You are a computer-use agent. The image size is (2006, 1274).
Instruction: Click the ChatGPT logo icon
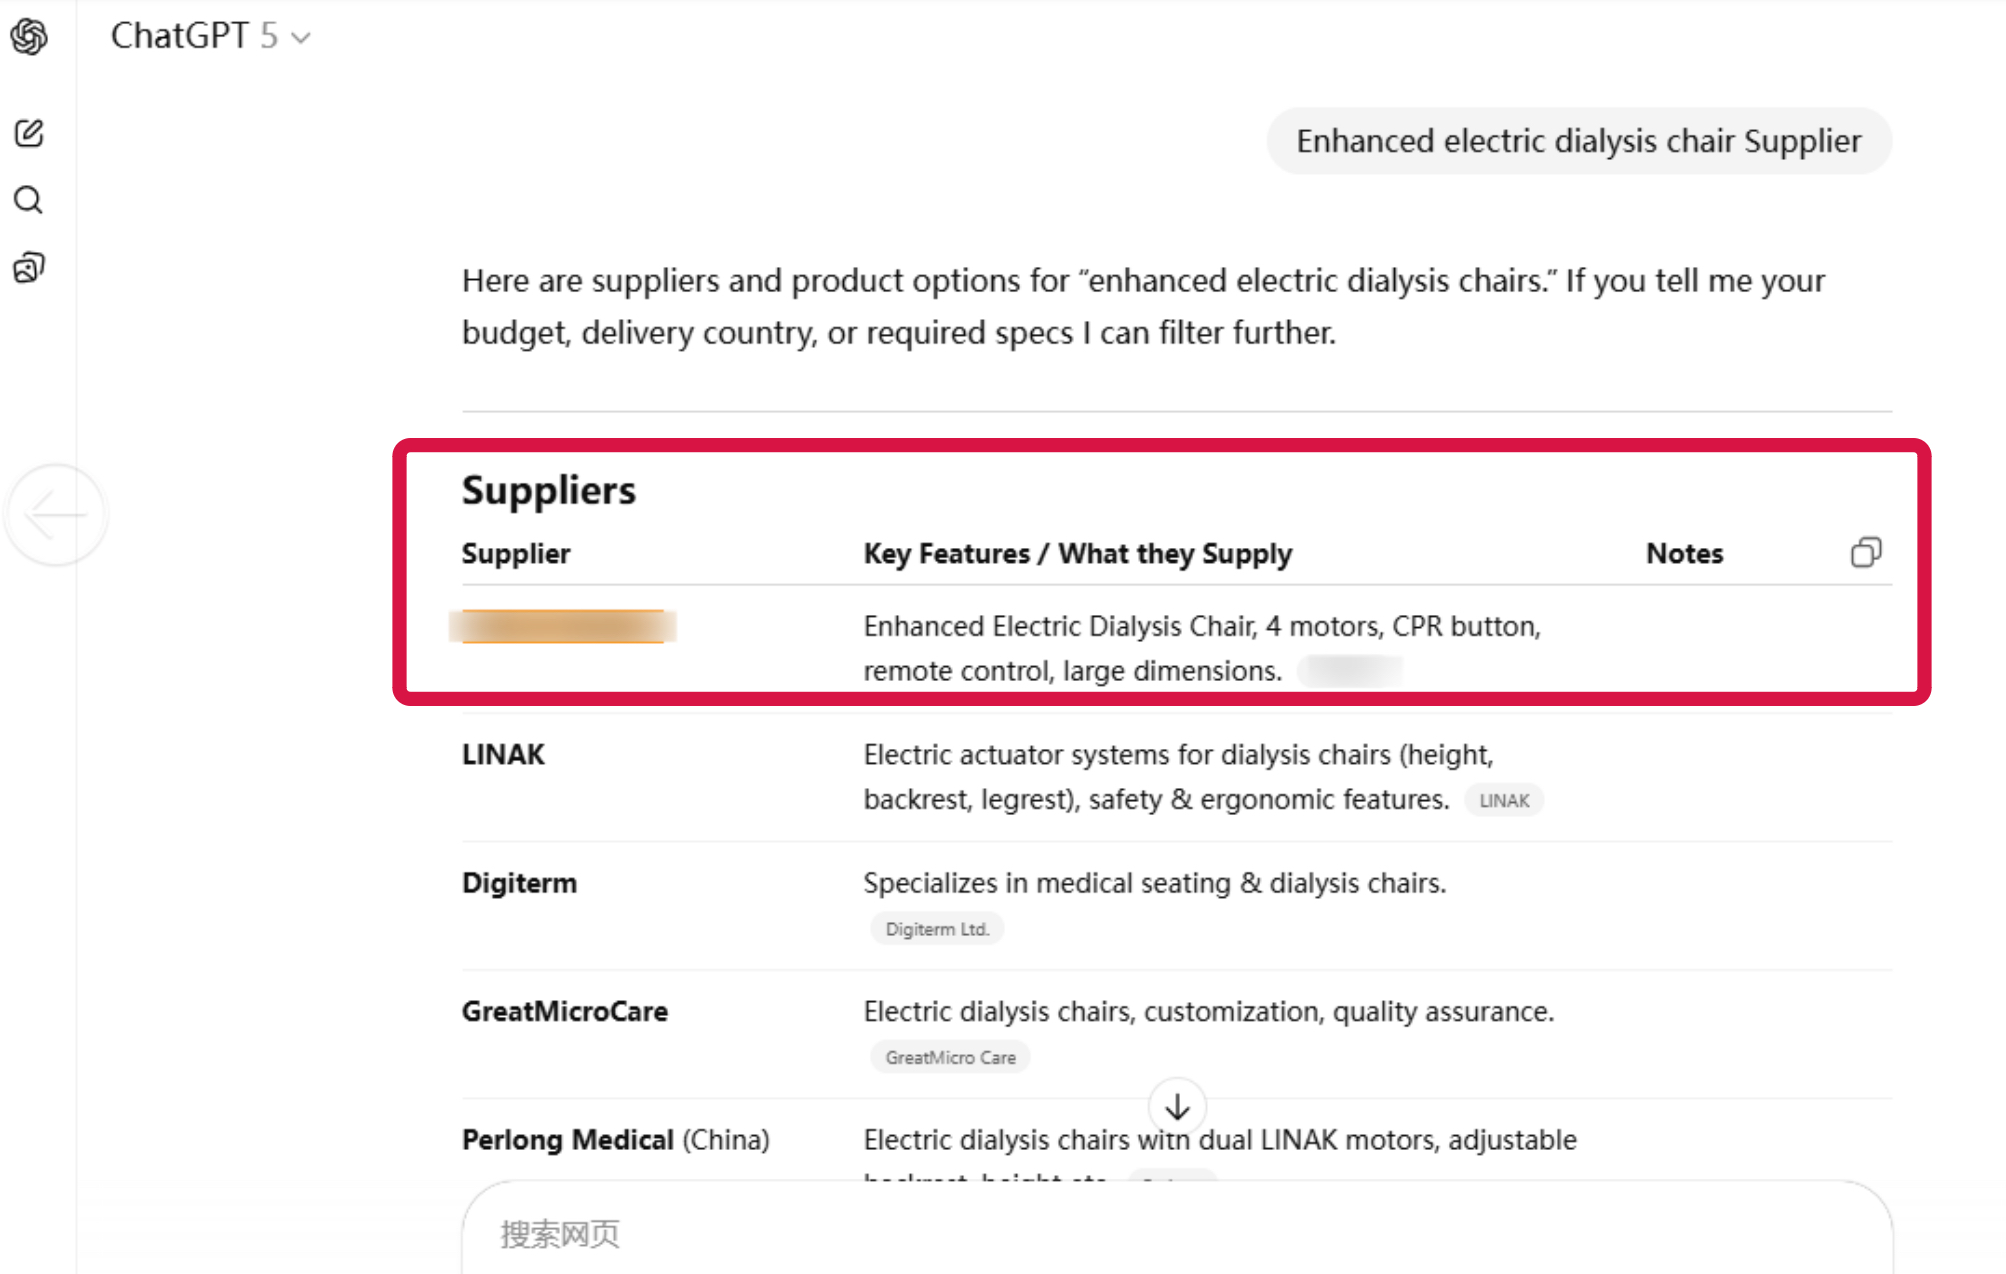[29, 37]
